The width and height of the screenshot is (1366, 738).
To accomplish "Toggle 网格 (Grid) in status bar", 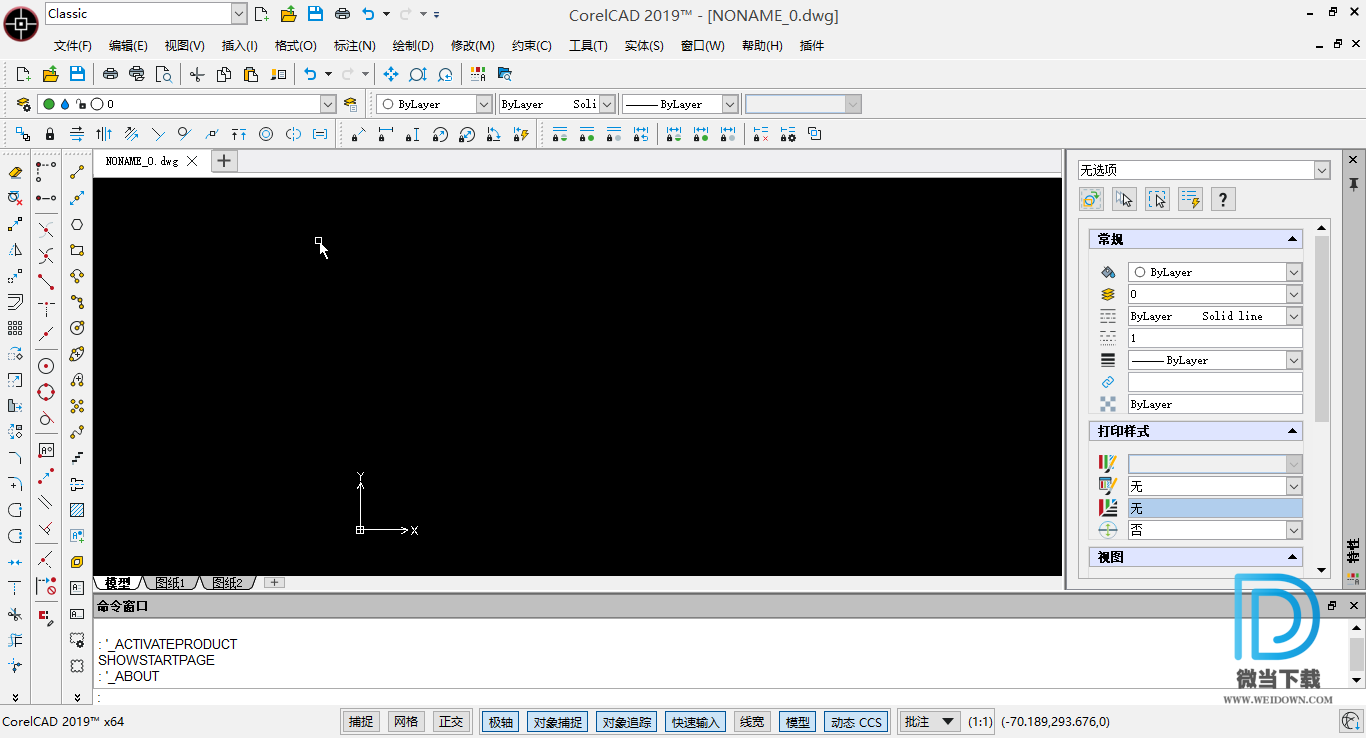I will 405,722.
